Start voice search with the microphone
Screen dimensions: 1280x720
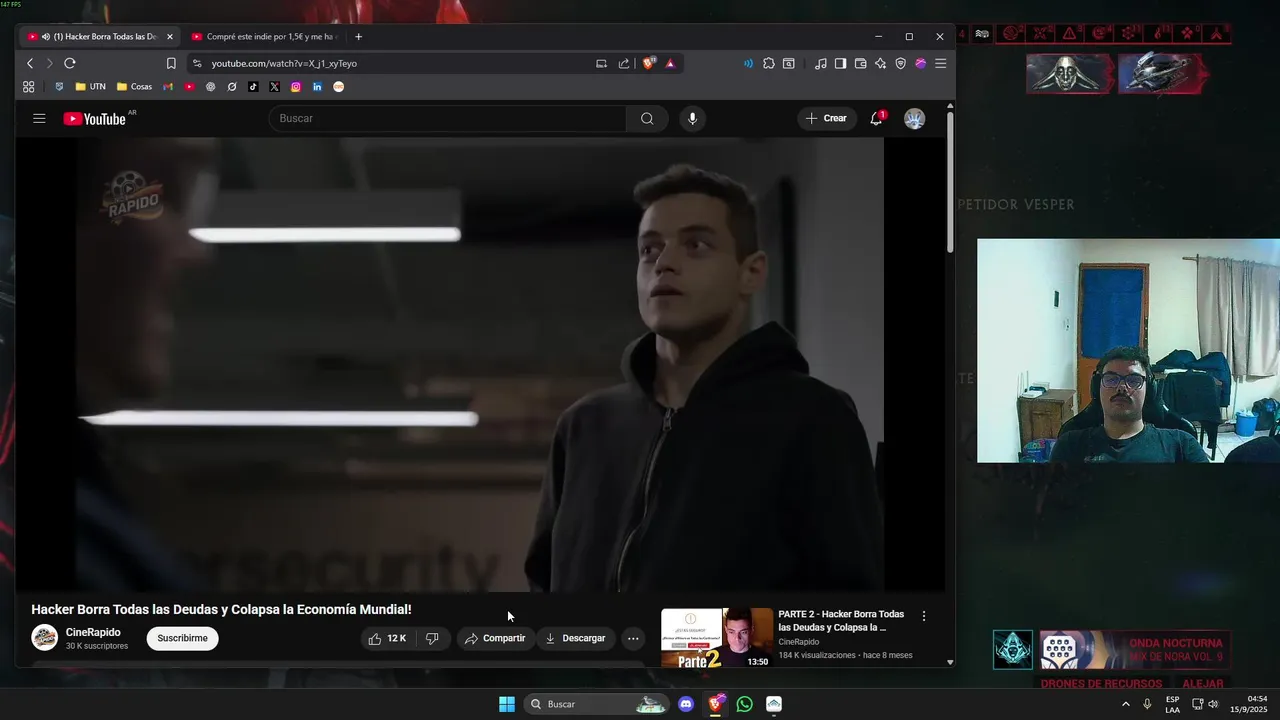692,118
